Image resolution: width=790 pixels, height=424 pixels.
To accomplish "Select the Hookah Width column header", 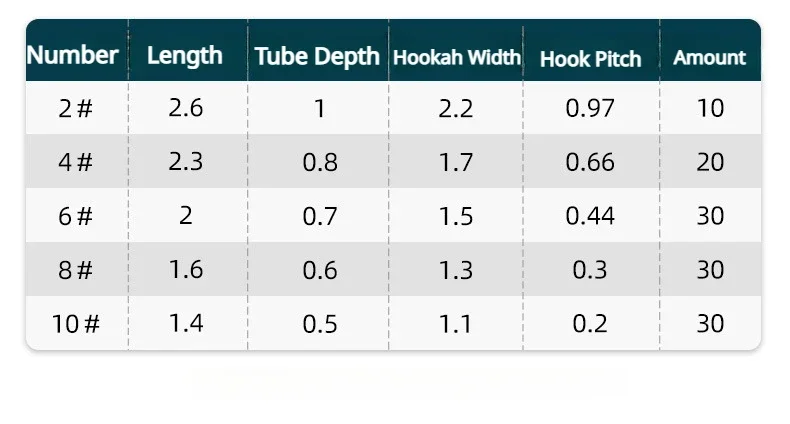I will pos(456,57).
